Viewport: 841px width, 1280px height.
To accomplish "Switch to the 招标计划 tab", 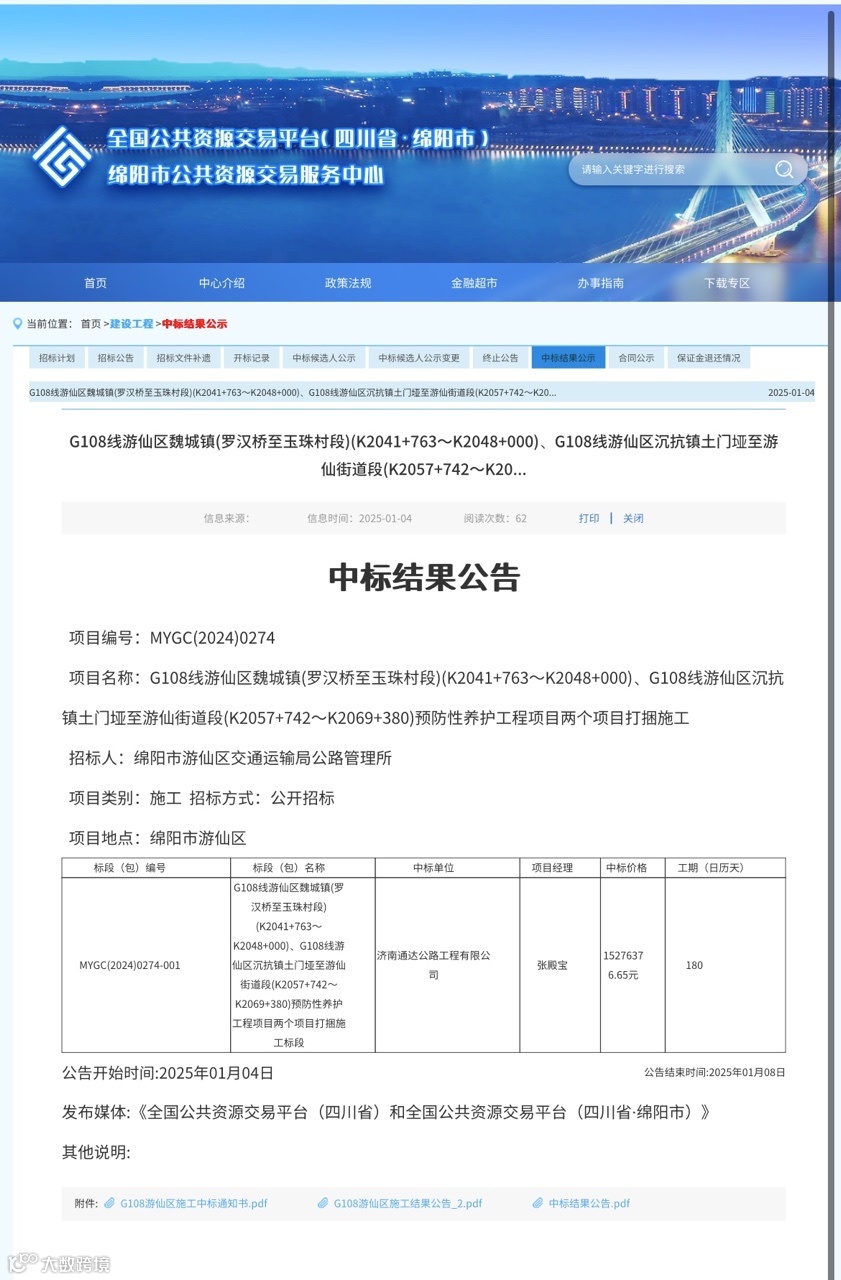I will [56, 358].
